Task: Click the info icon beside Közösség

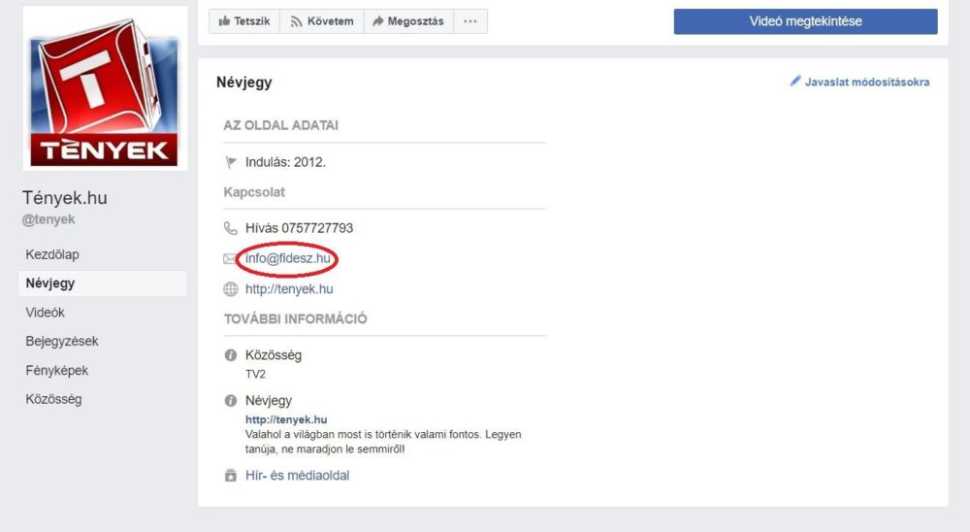Action: pos(231,355)
